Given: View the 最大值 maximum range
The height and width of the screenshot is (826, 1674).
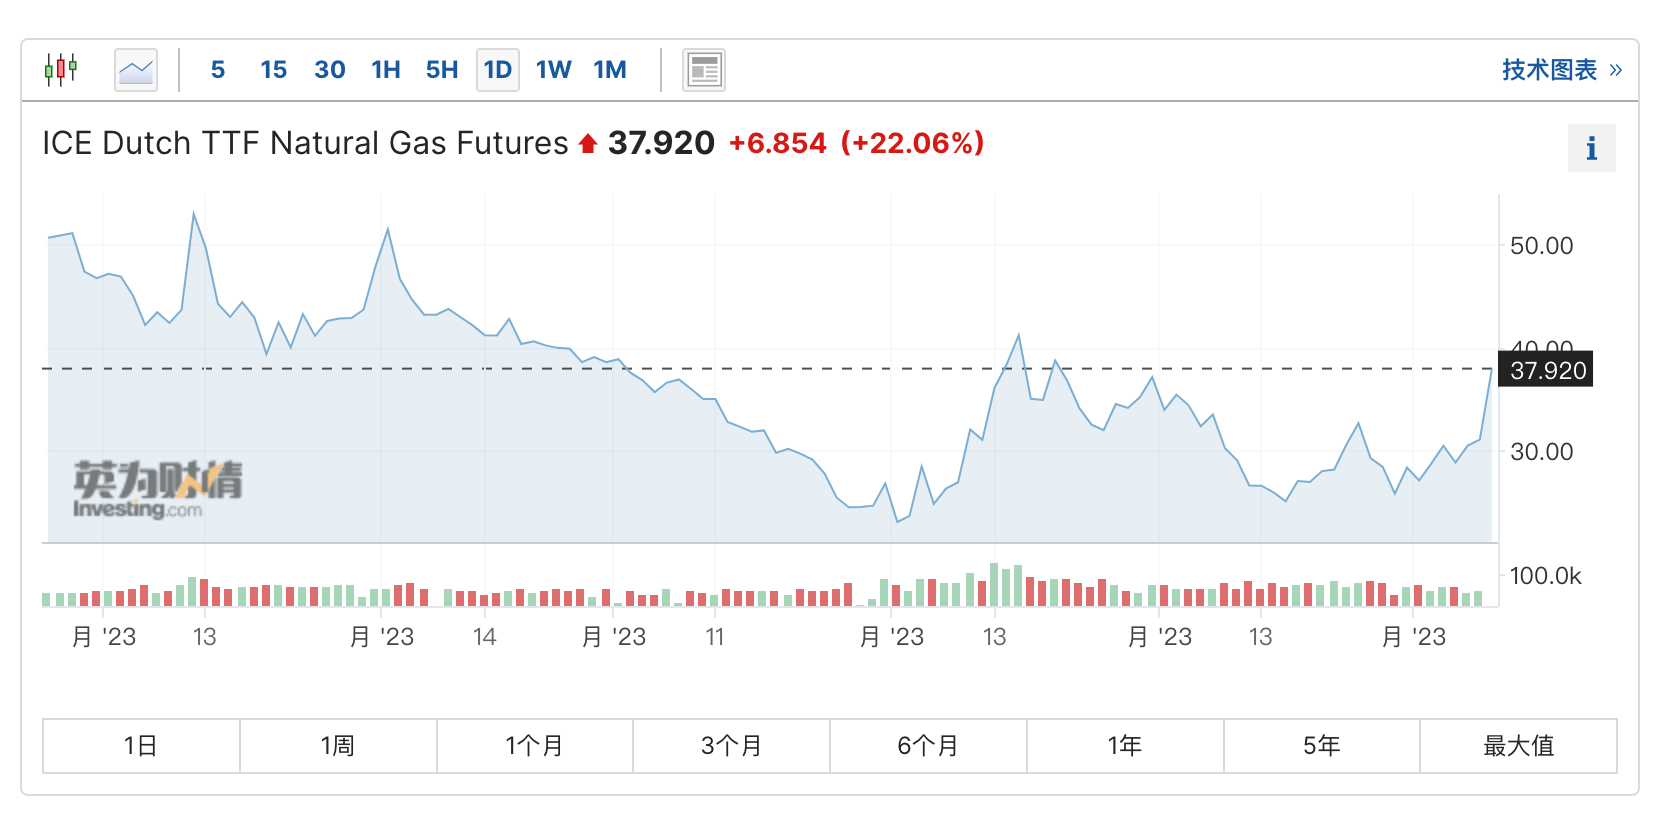Looking at the screenshot, I should pyautogui.click(x=1518, y=746).
